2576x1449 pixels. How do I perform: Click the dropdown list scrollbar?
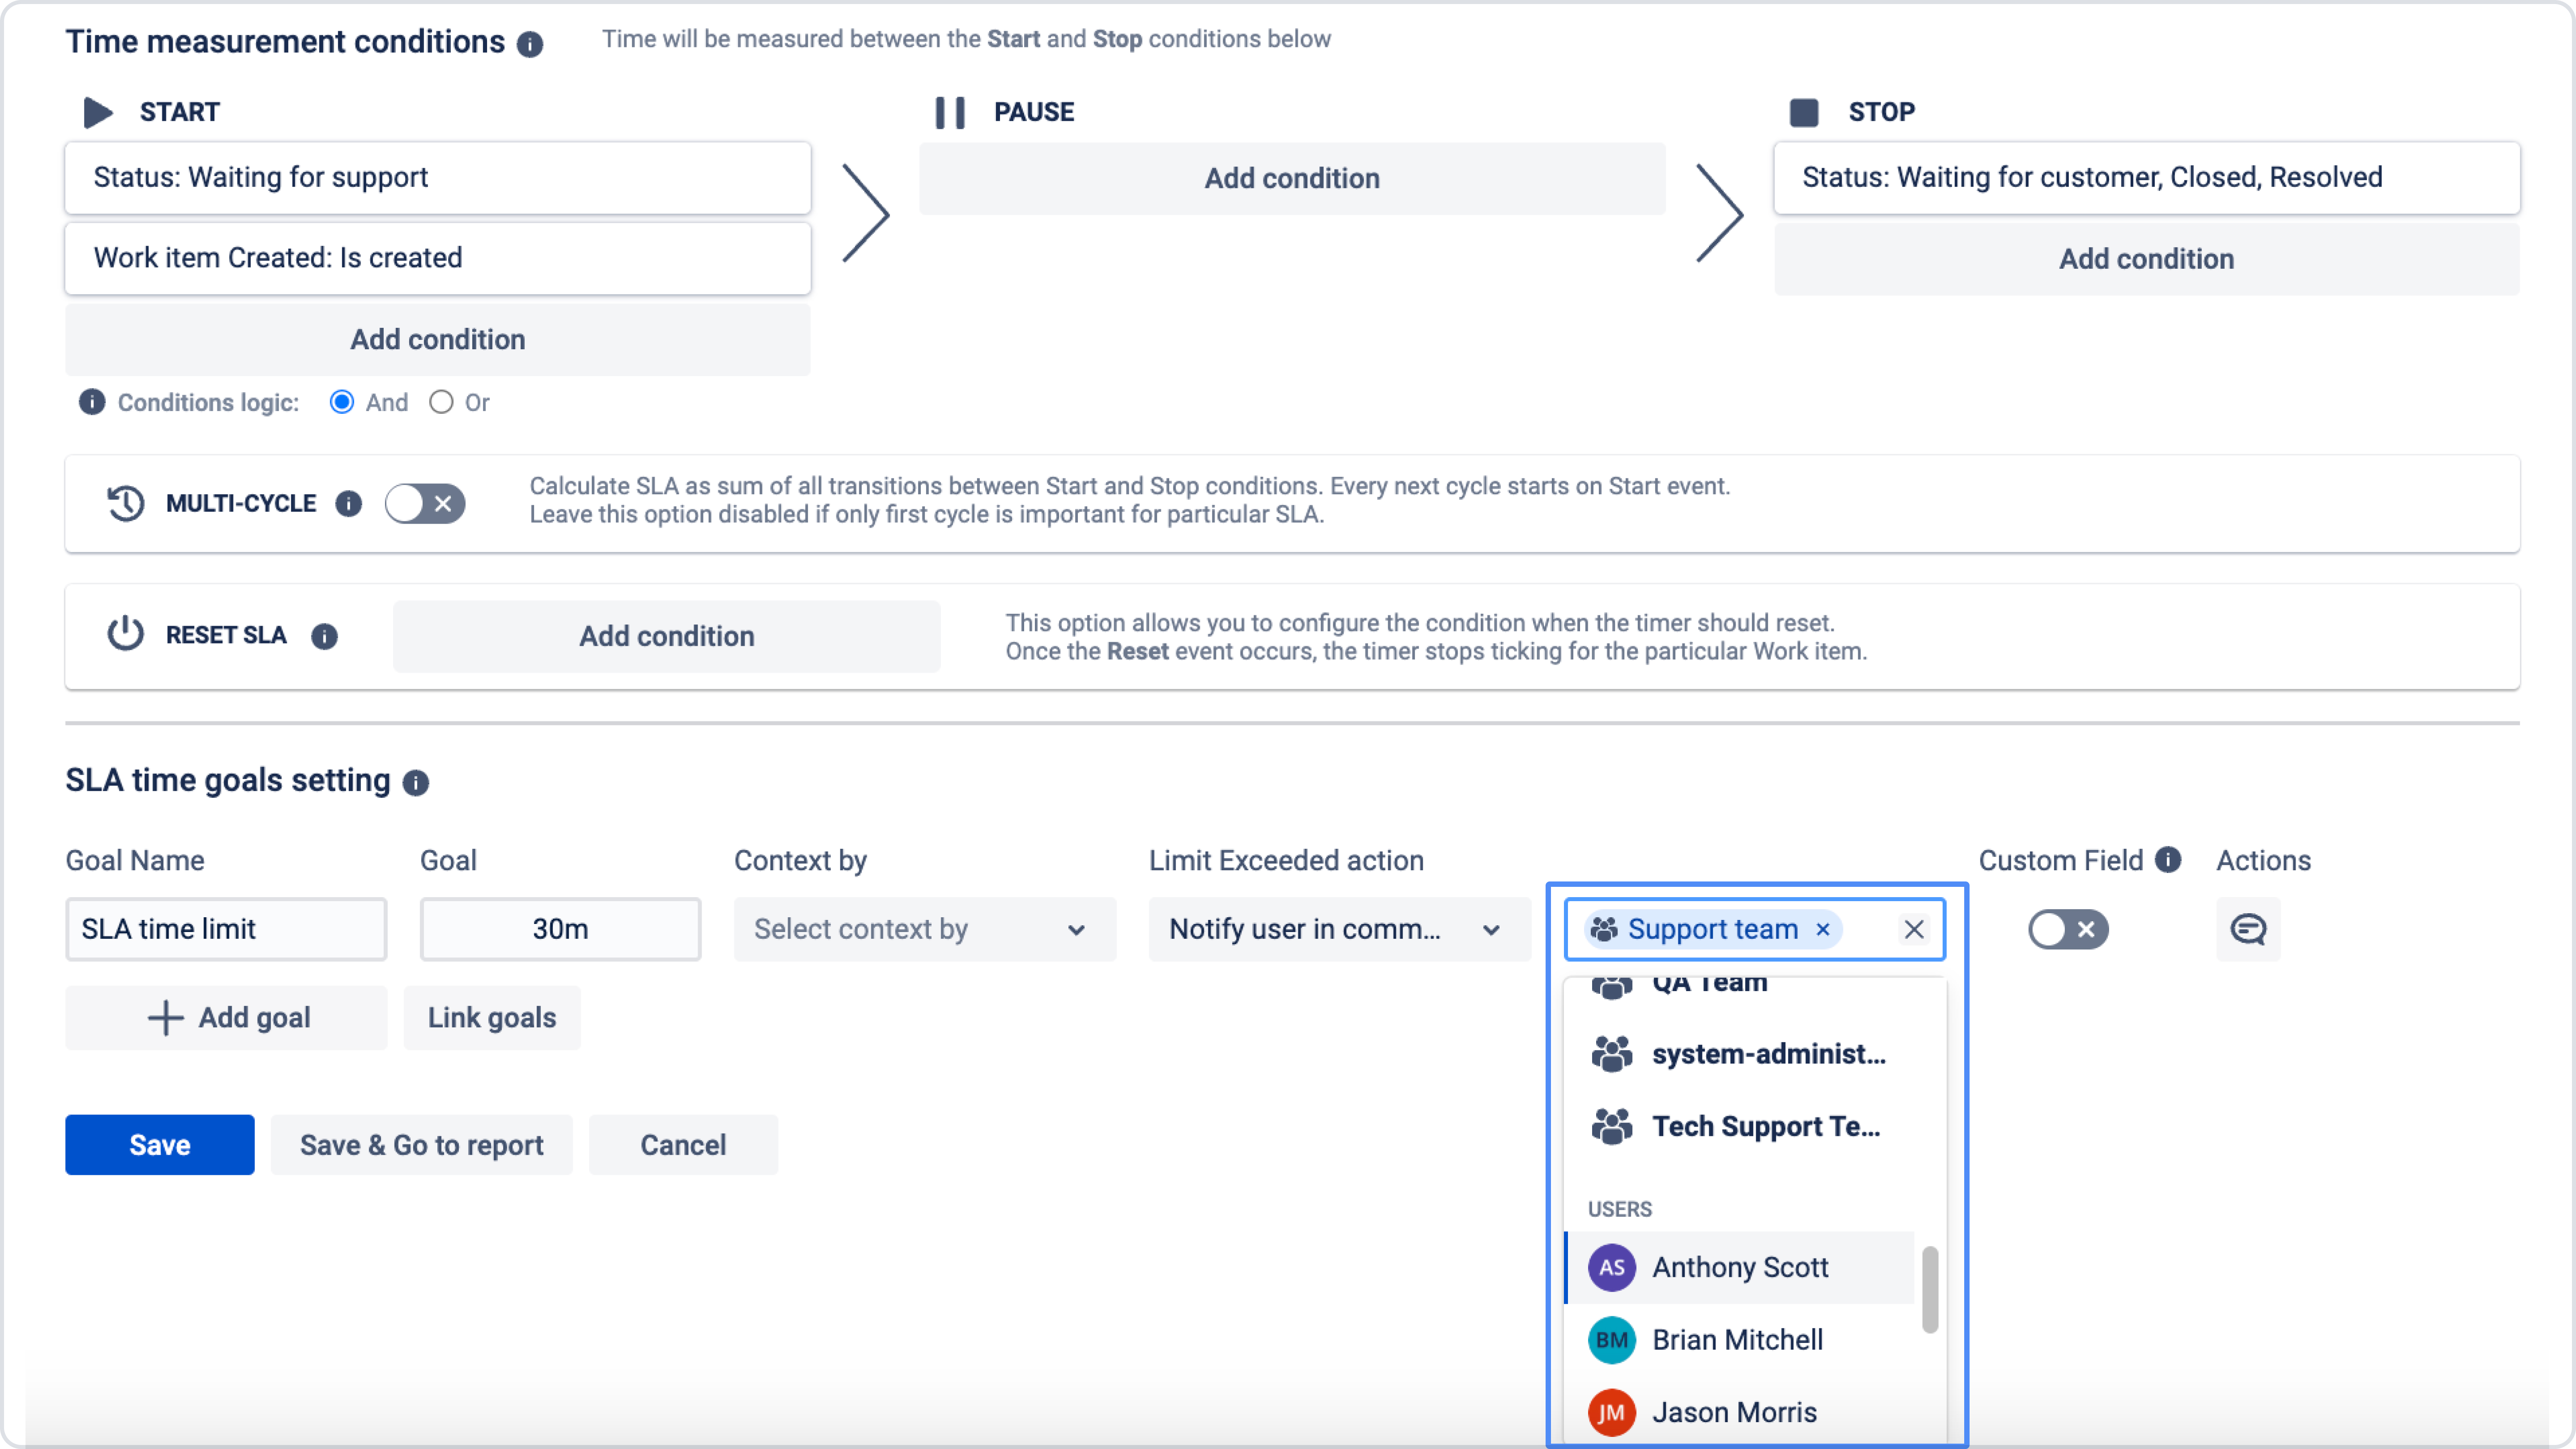(x=1930, y=1290)
